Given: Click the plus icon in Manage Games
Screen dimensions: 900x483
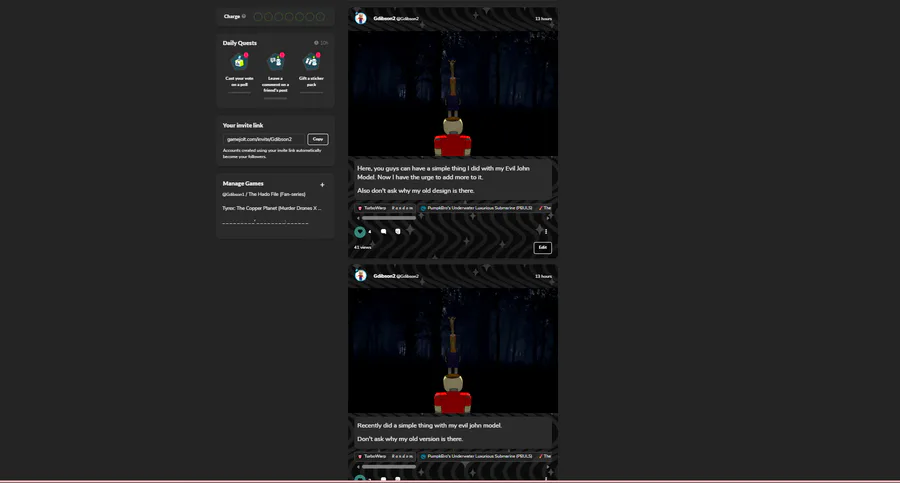Looking at the screenshot, I should click(x=322, y=185).
